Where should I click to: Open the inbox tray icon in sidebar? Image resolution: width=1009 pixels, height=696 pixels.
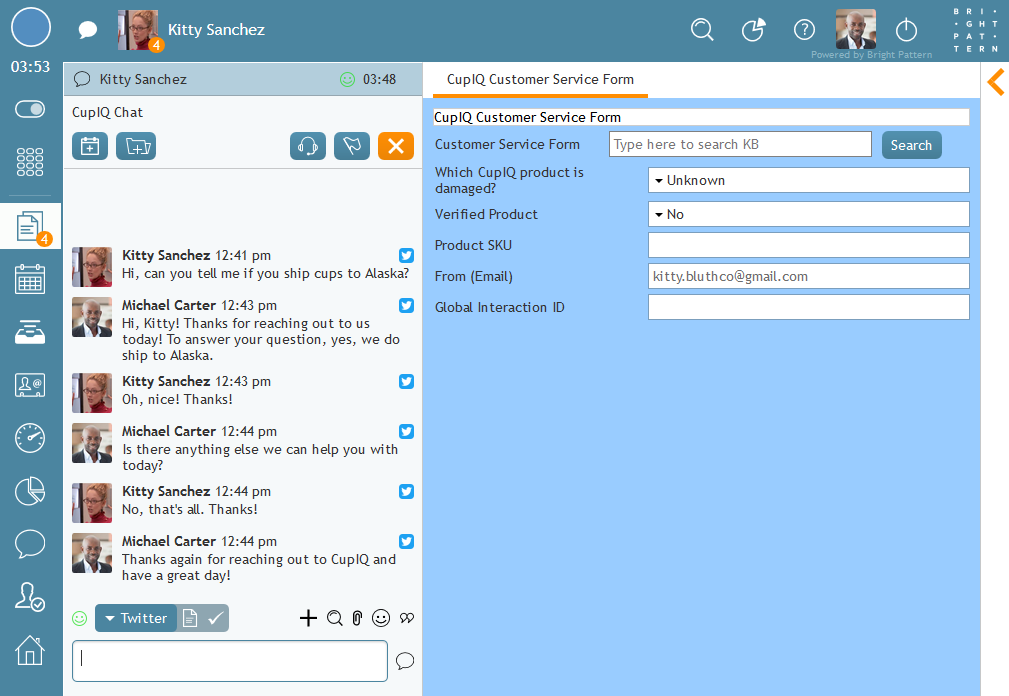(30, 332)
